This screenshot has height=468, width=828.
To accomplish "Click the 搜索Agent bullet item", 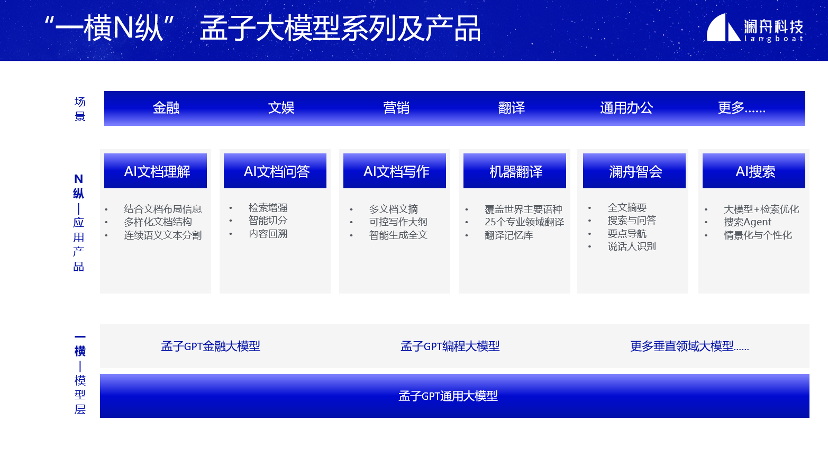I will pyautogui.click(x=747, y=222).
